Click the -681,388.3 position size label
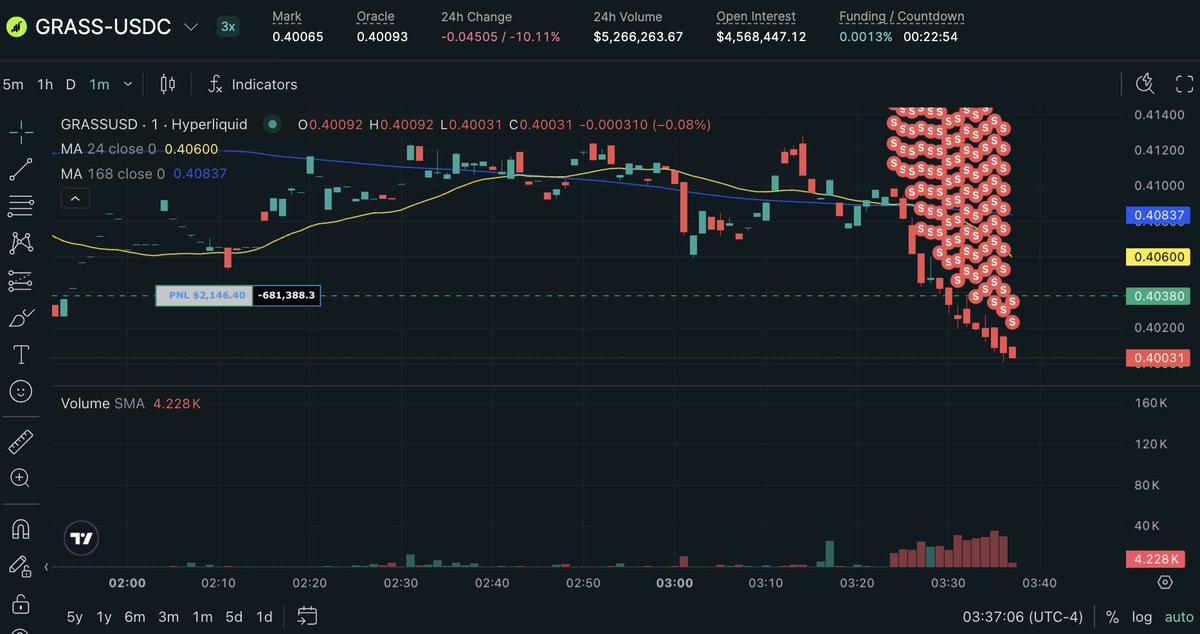 (286, 295)
